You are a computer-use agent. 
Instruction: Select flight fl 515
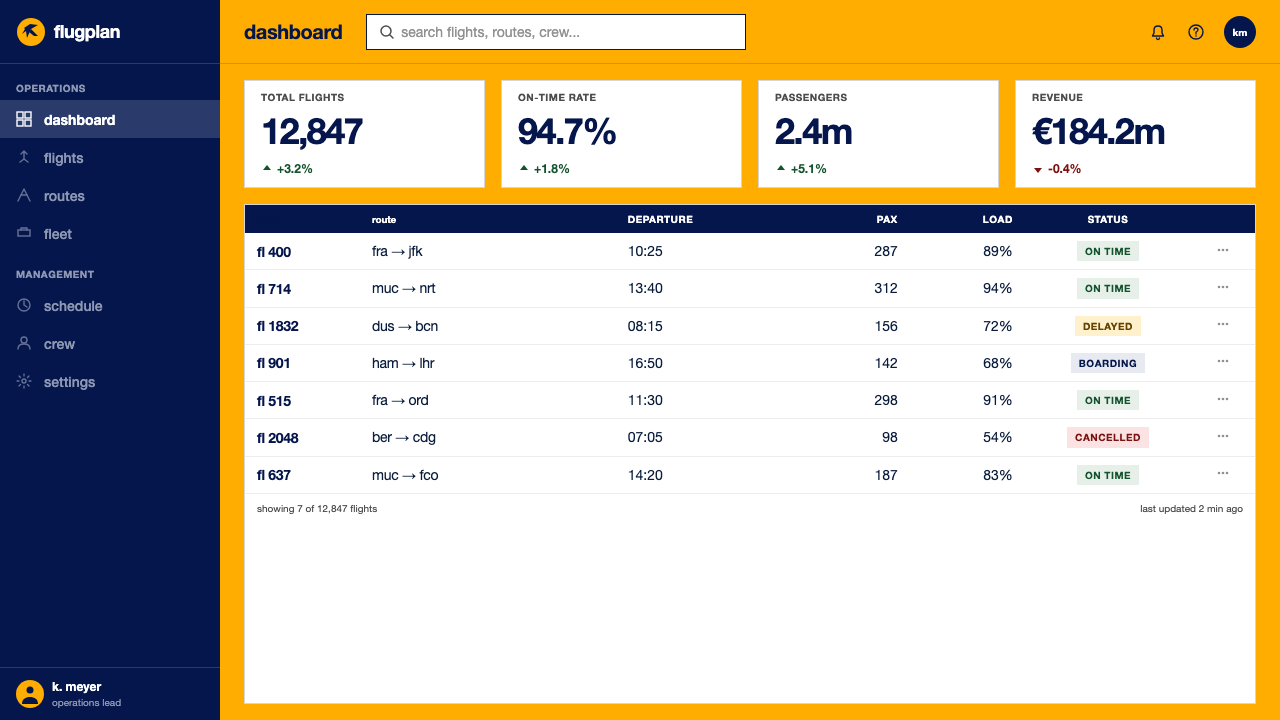point(274,401)
